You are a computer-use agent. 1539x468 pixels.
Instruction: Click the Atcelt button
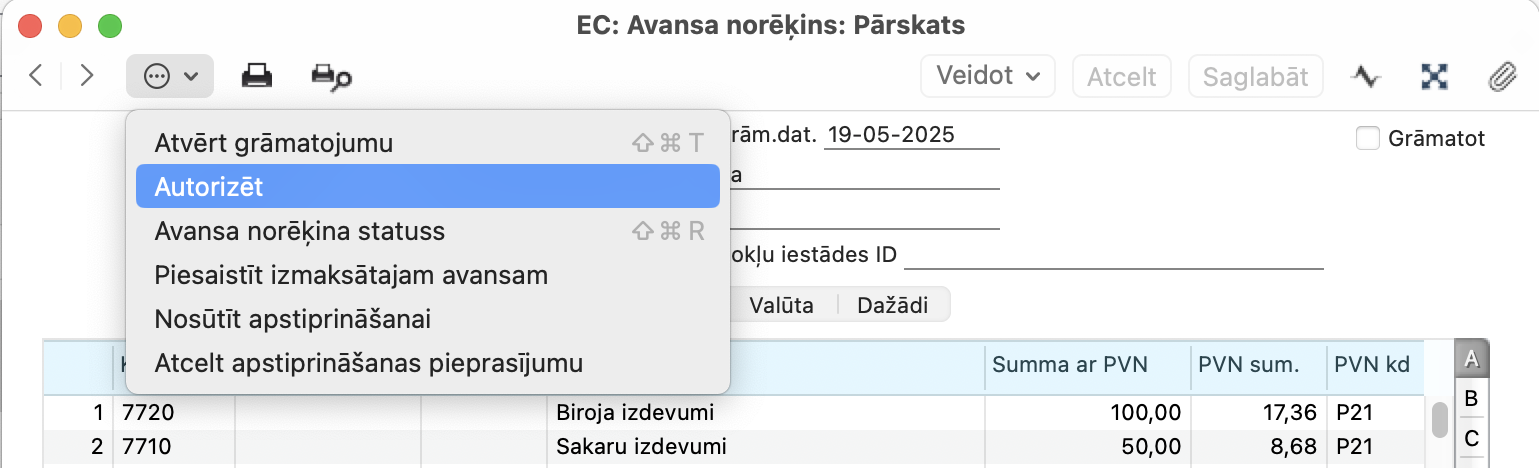[1122, 76]
